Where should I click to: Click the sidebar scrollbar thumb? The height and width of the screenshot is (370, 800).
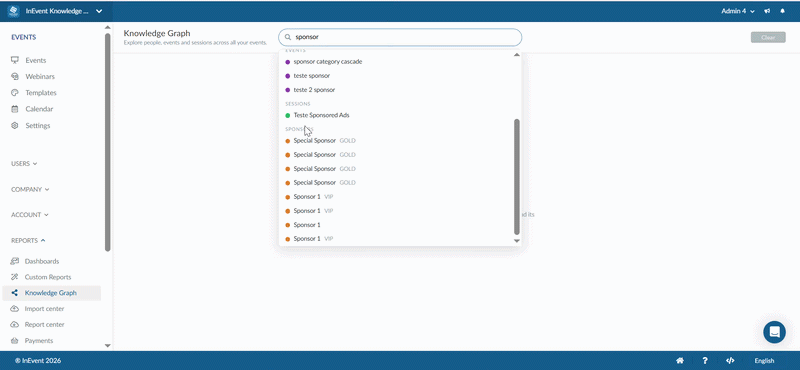pyautogui.click(x=107, y=142)
